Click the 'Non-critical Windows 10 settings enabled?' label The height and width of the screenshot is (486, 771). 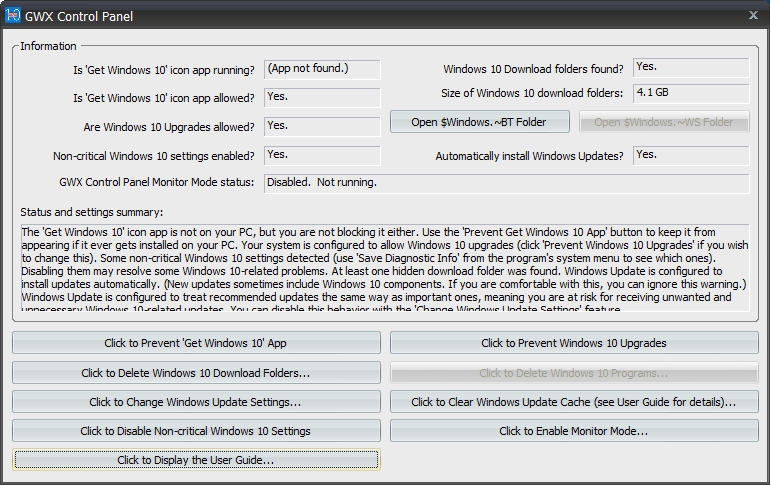[x=153, y=156]
